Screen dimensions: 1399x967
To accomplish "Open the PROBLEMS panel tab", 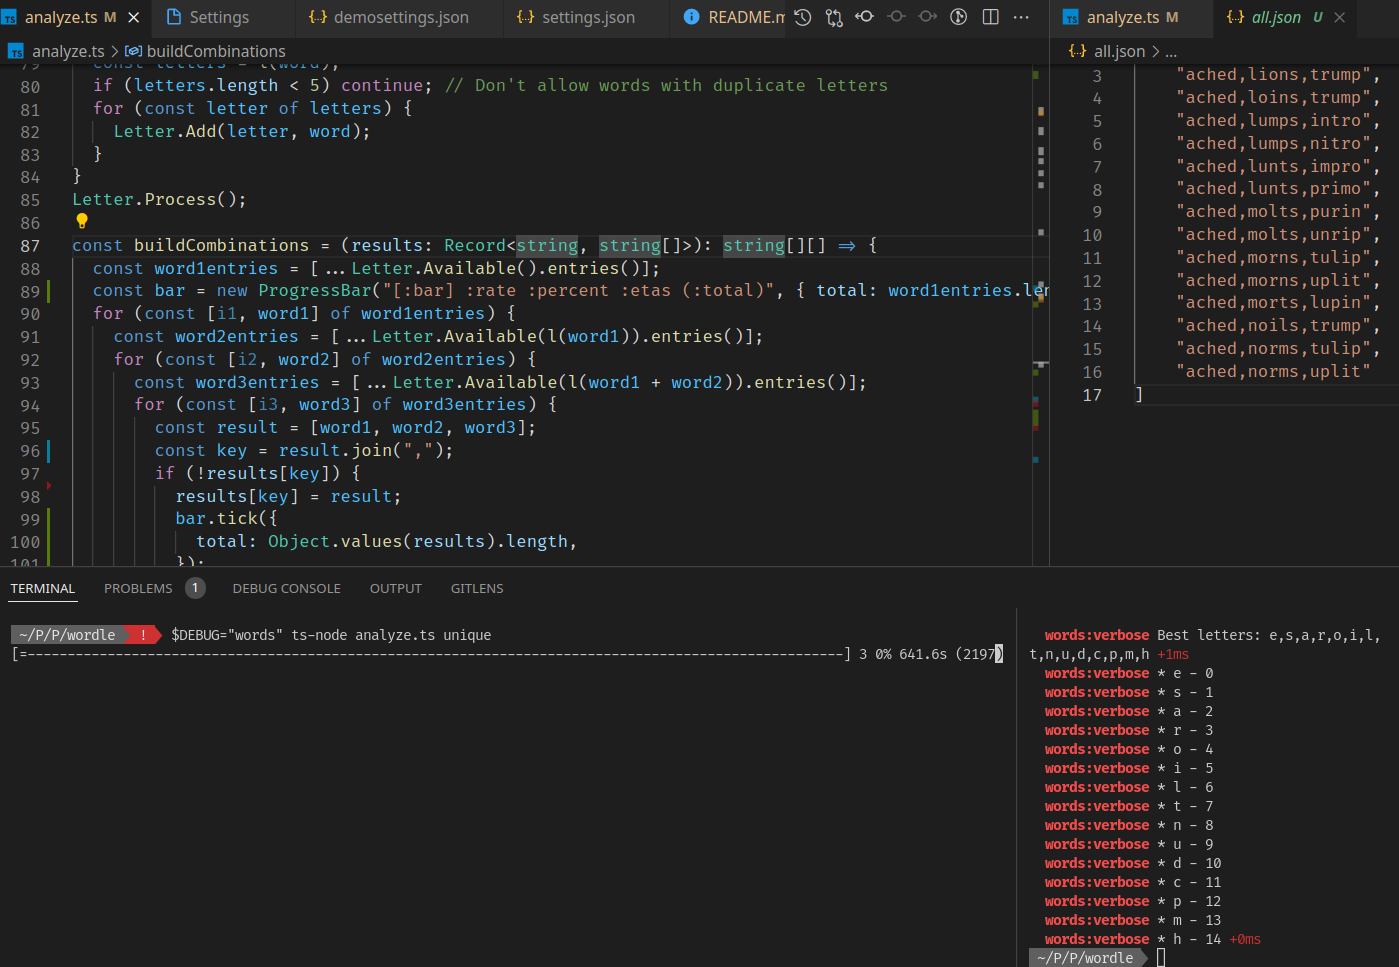I will pyautogui.click(x=138, y=588).
